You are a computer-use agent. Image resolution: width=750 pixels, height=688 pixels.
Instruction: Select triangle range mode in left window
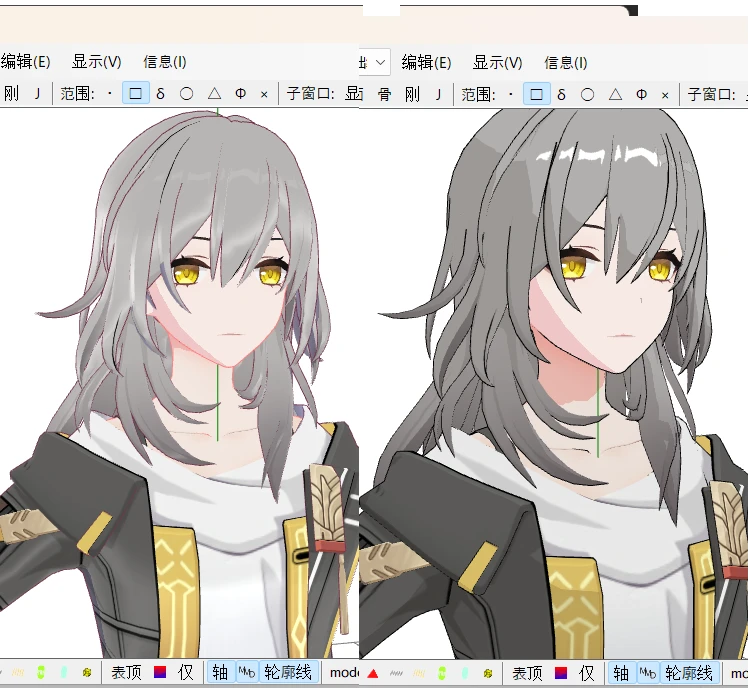click(214, 93)
